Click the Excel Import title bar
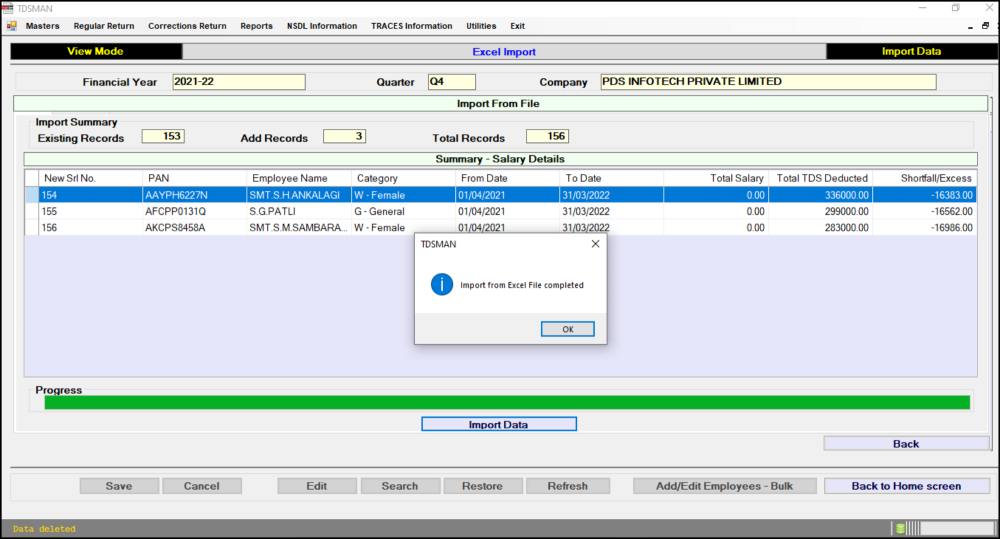 point(504,52)
